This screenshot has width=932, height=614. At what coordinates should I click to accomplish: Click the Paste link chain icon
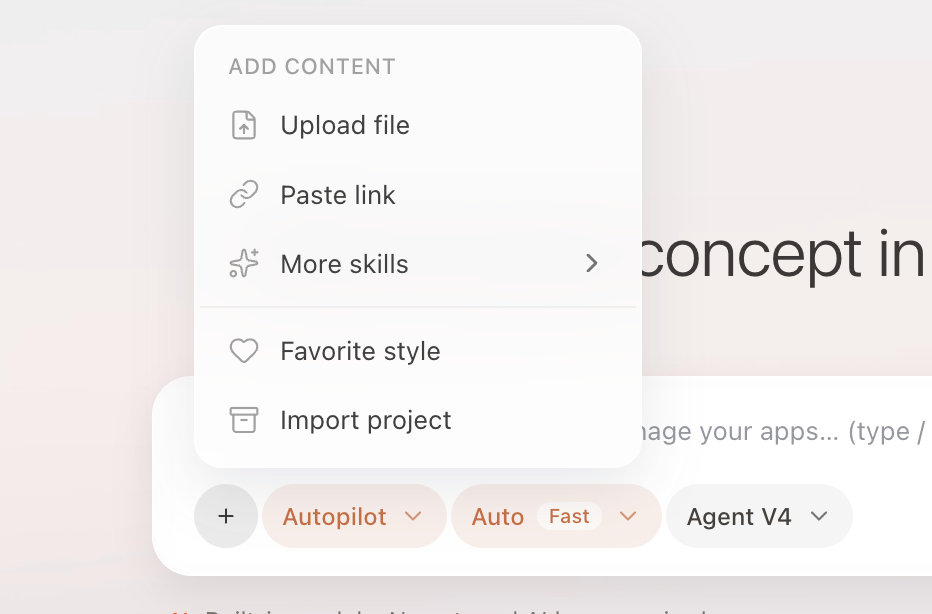244,194
